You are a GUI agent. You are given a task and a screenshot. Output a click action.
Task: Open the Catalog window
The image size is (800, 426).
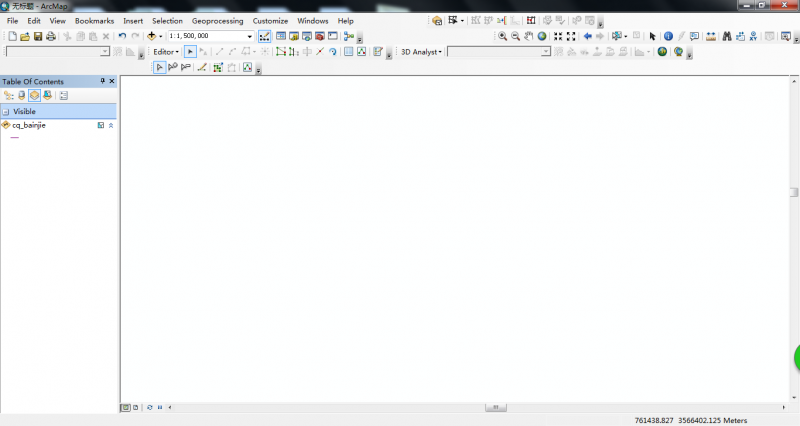[294, 36]
